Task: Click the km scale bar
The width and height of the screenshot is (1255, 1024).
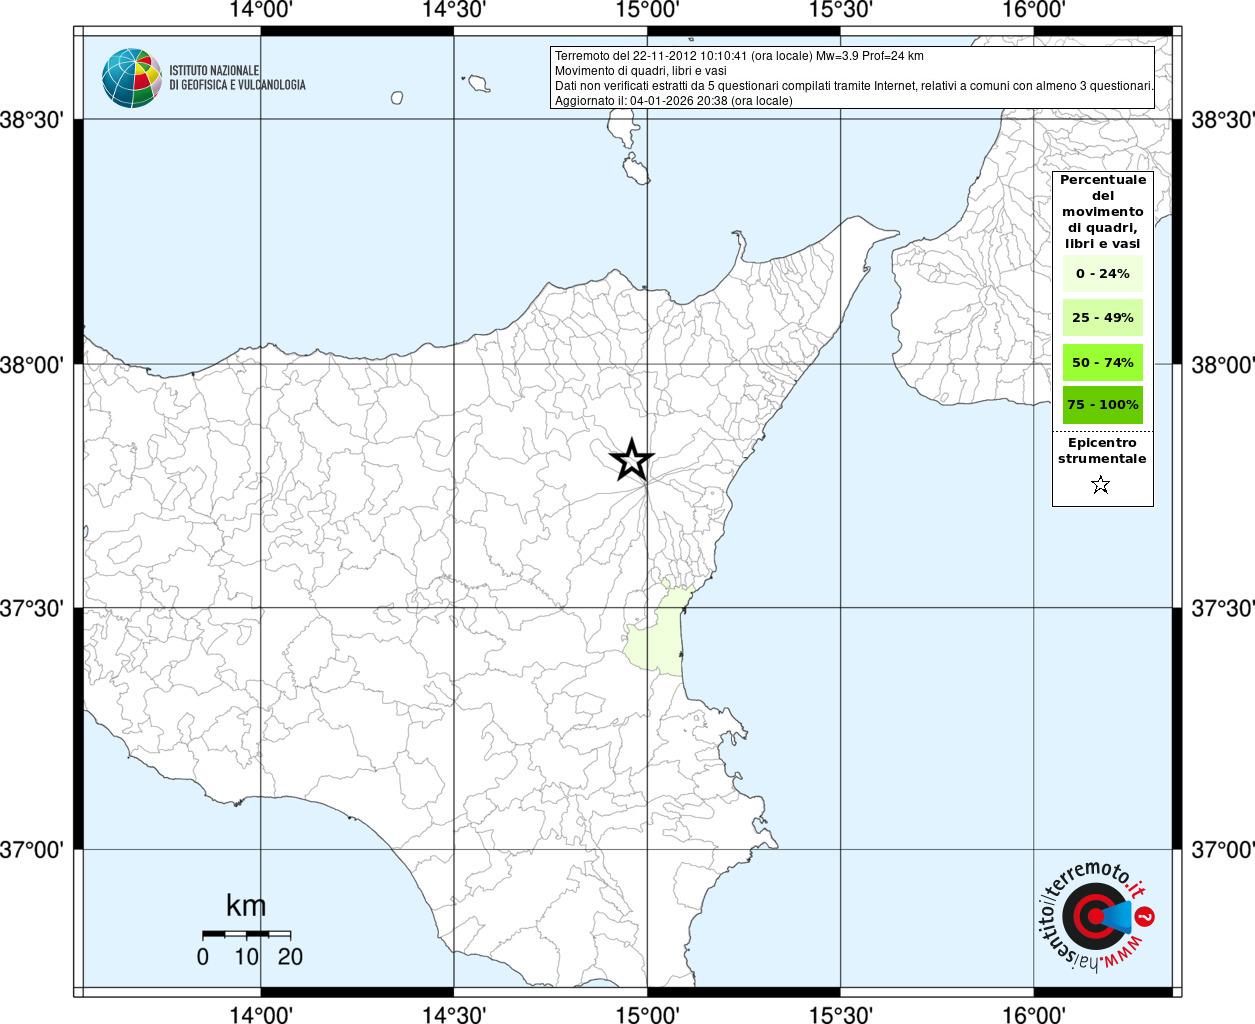Action: click(x=246, y=934)
